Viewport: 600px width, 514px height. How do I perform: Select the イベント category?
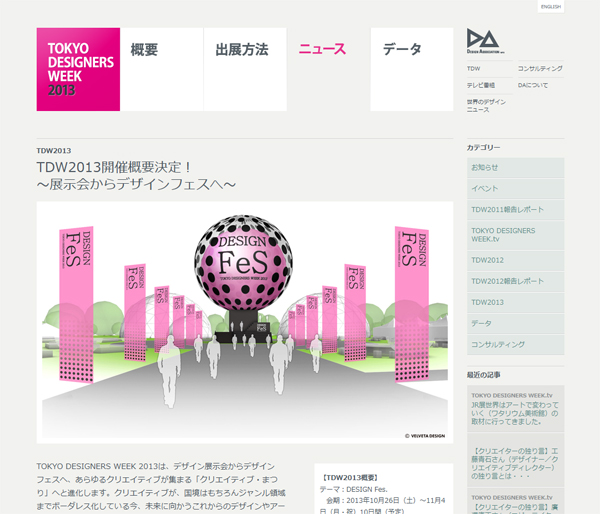(x=515, y=189)
